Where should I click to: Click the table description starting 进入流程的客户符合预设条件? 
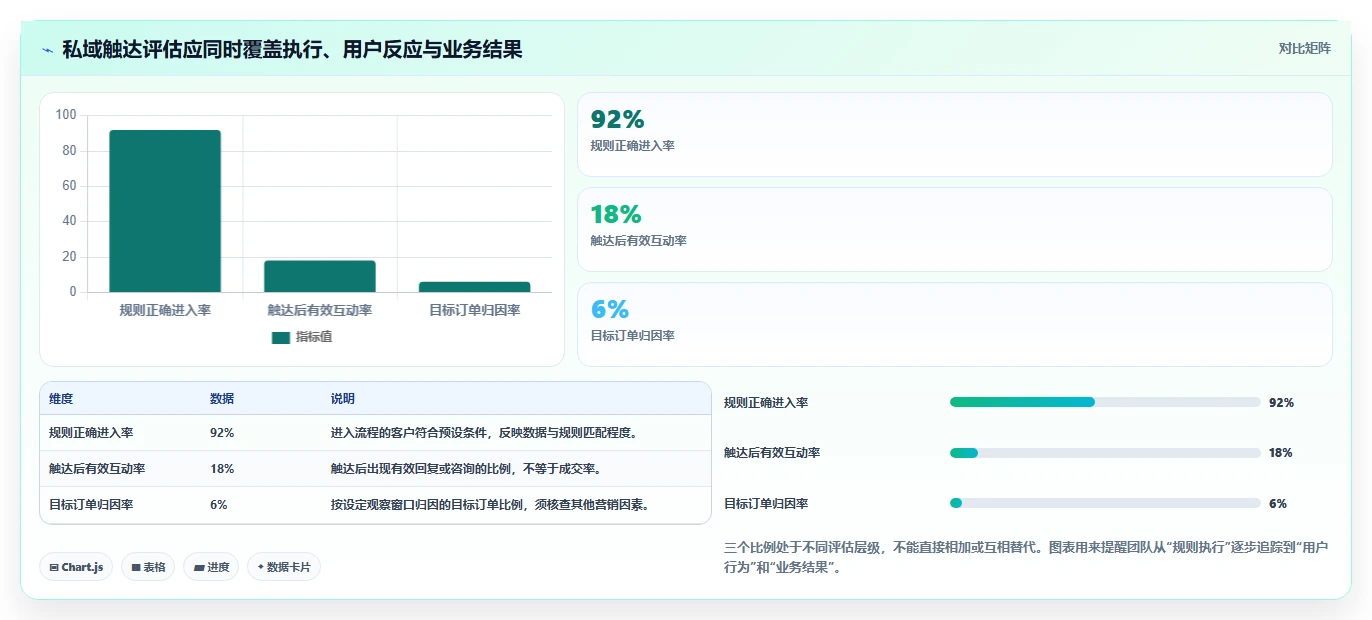484,433
